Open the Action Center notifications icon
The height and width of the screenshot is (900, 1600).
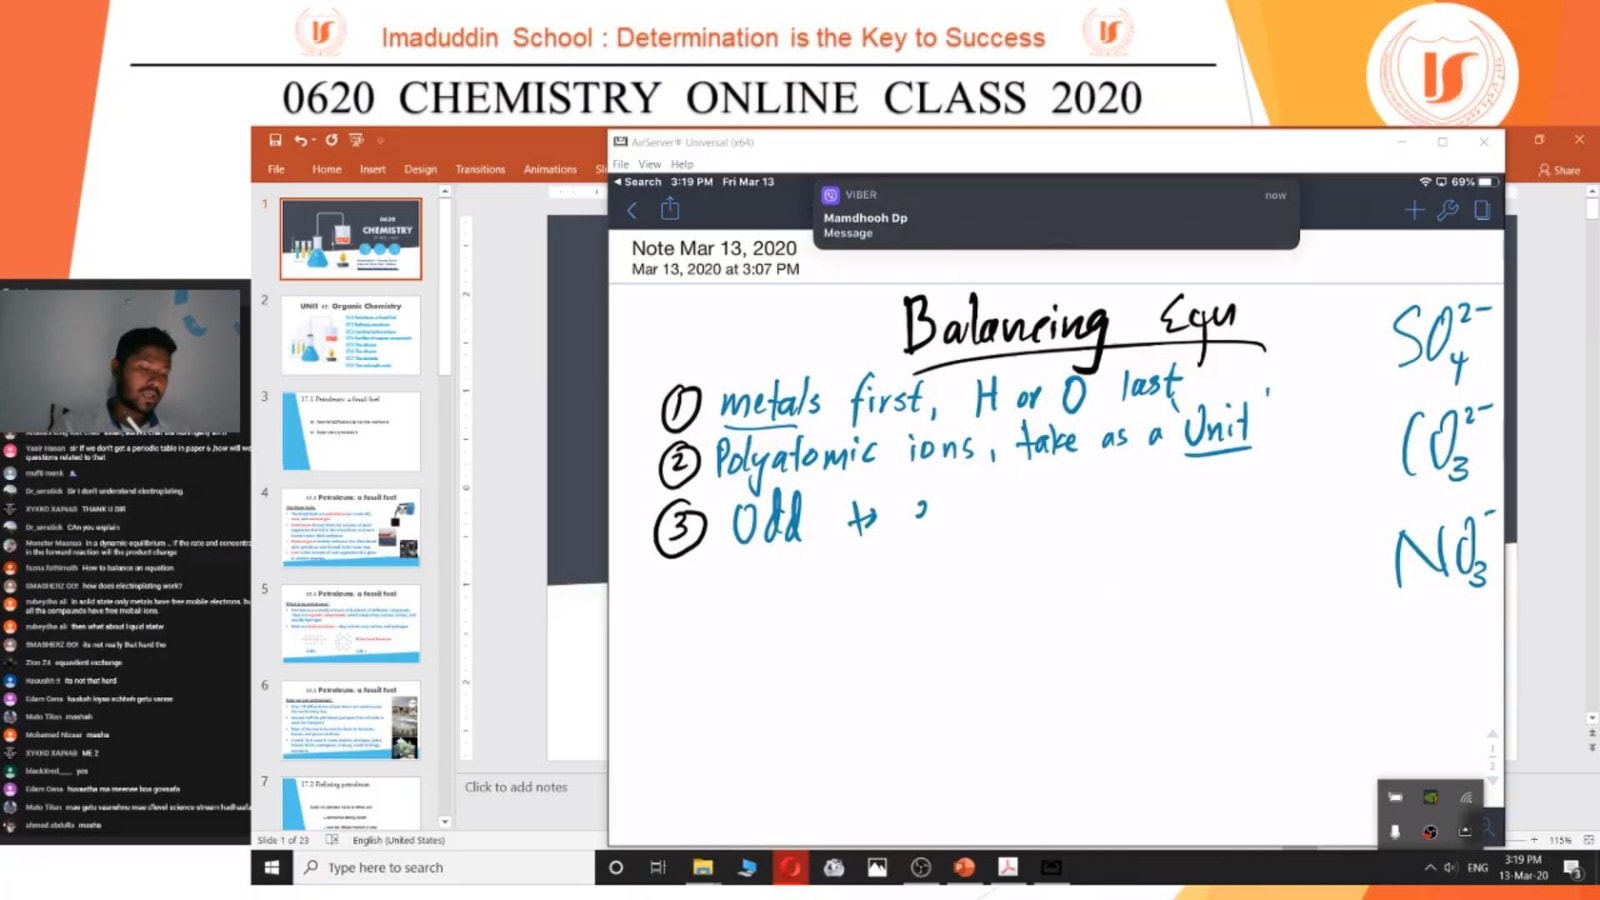click(1573, 868)
